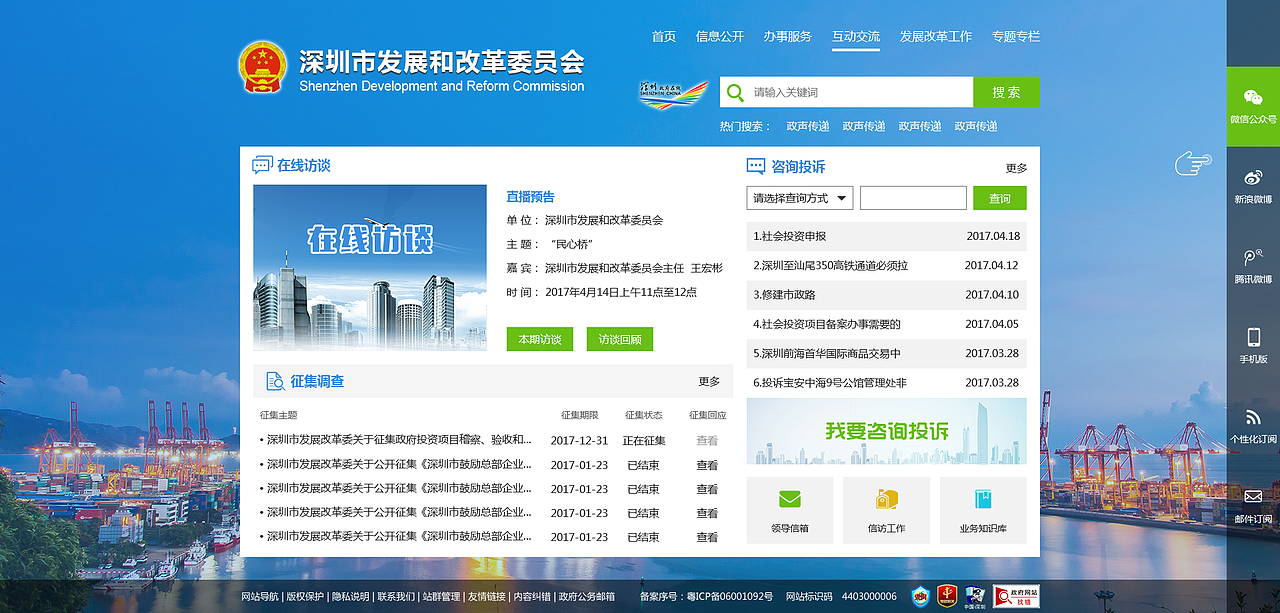Click the query text field beside 查询
Screen dimensions: 1280x613
point(913,198)
